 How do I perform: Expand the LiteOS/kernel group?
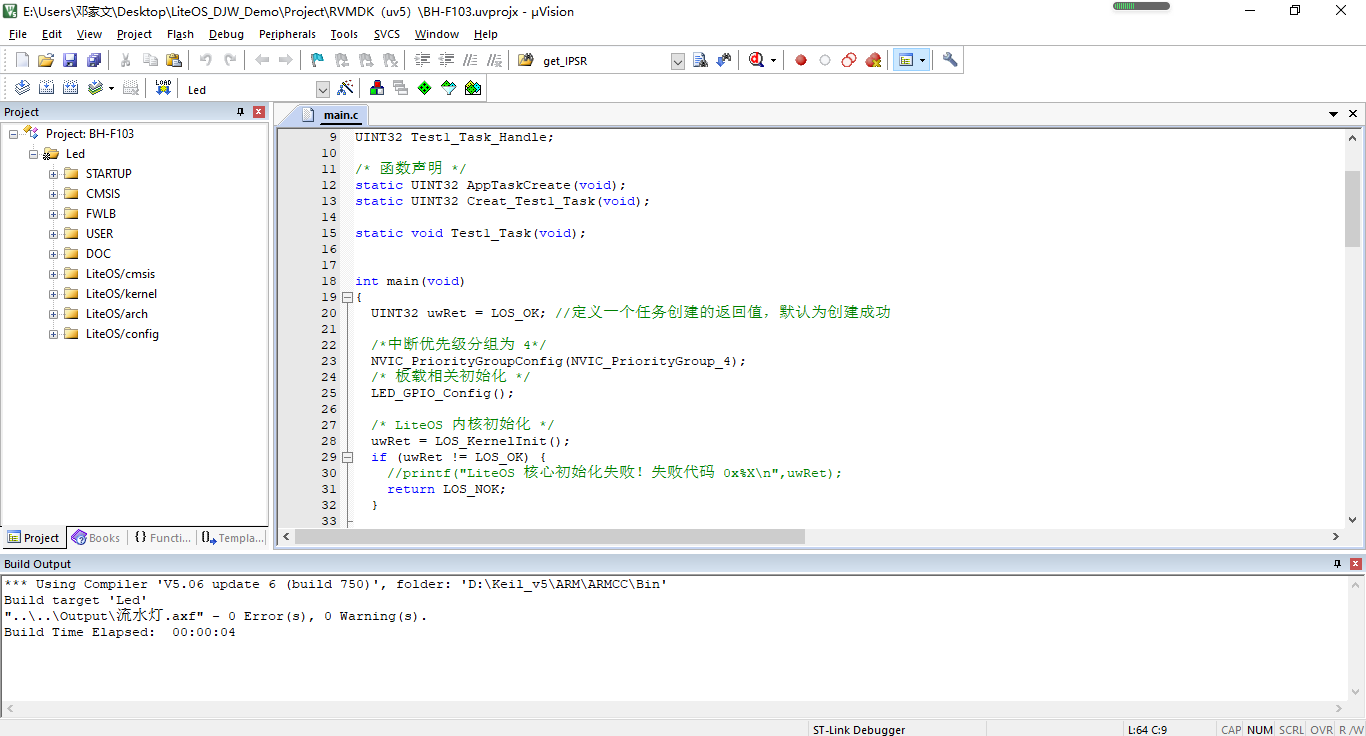point(54,294)
